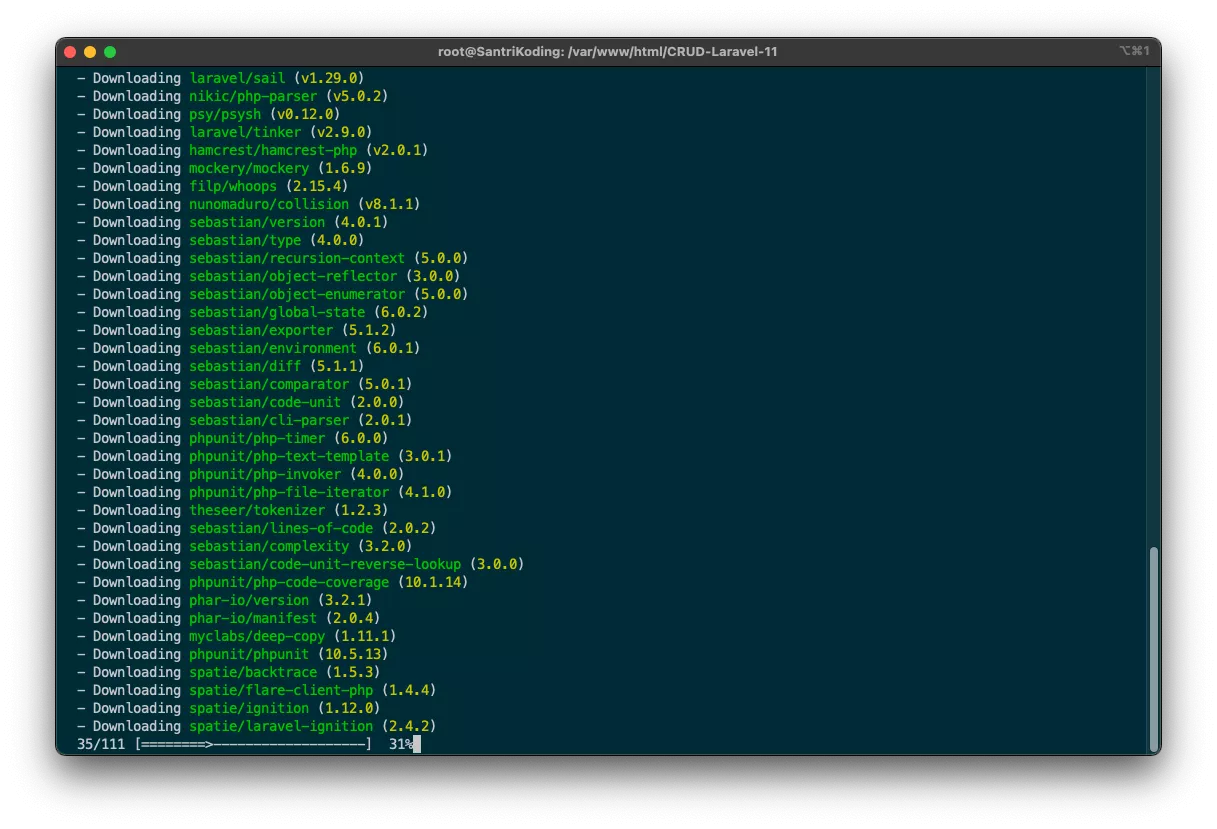The width and height of the screenshot is (1217, 829).
Task: Click the window title root@SantriKoding path
Action: [x=608, y=52]
